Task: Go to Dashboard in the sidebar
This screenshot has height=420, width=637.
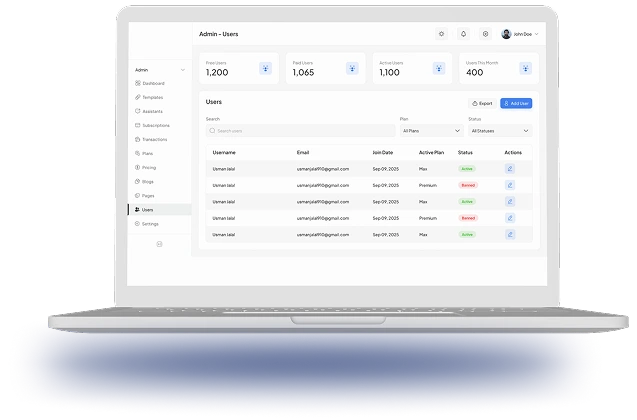Action: coord(152,83)
